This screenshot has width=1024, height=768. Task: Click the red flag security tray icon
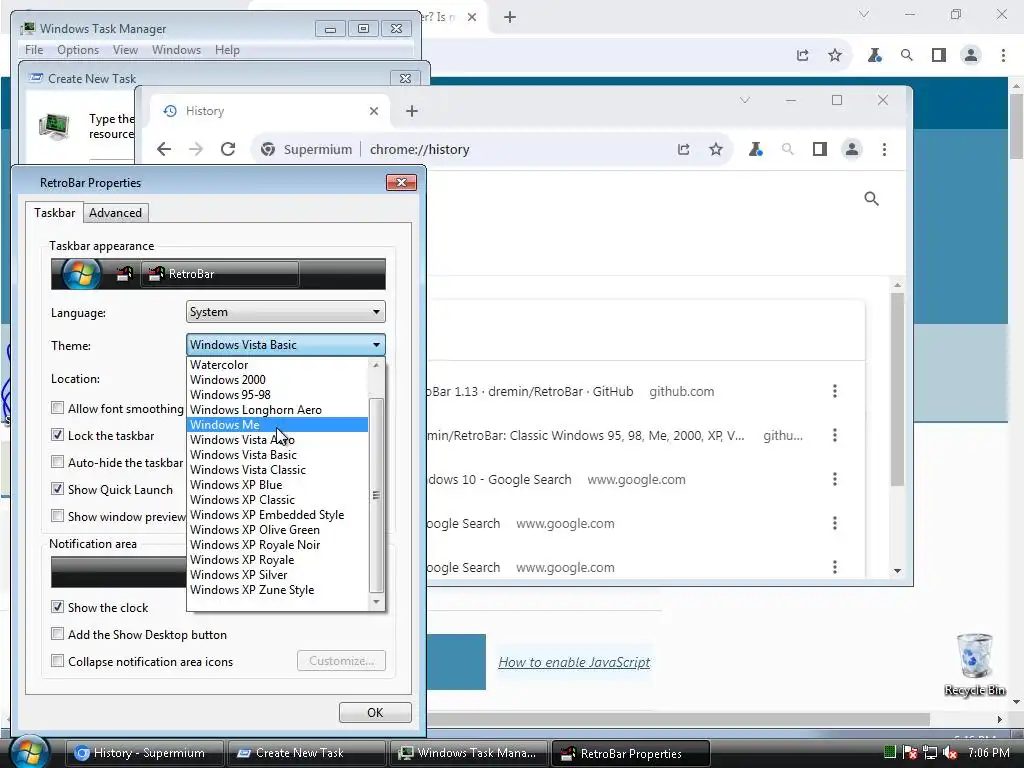click(x=910, y=753)
